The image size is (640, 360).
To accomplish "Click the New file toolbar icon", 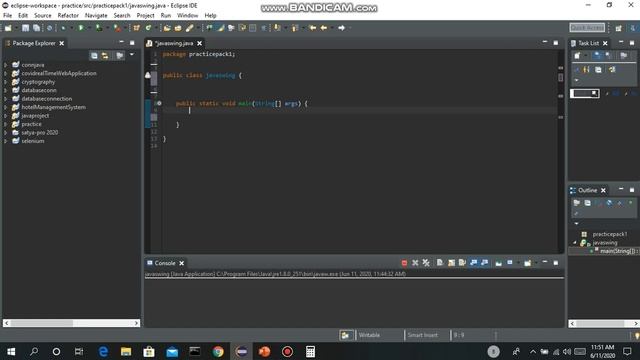I will [8, 28].
